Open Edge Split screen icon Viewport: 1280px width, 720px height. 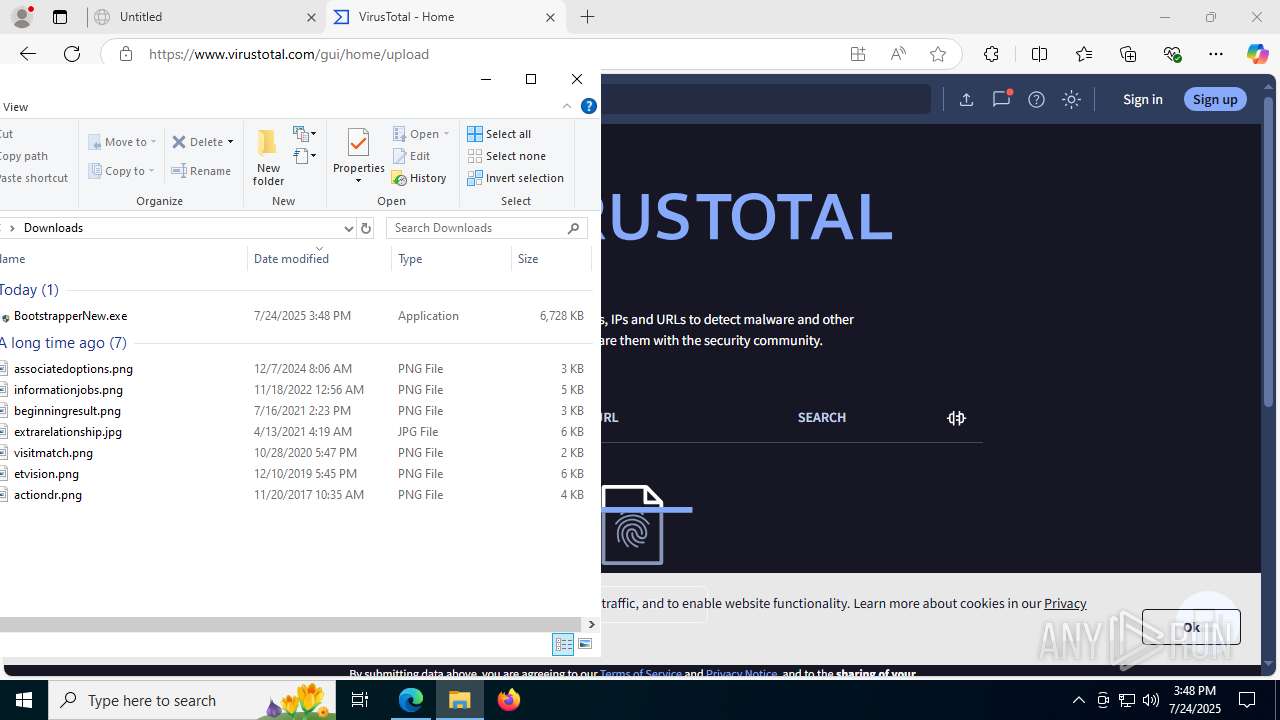click(1039, 54)
